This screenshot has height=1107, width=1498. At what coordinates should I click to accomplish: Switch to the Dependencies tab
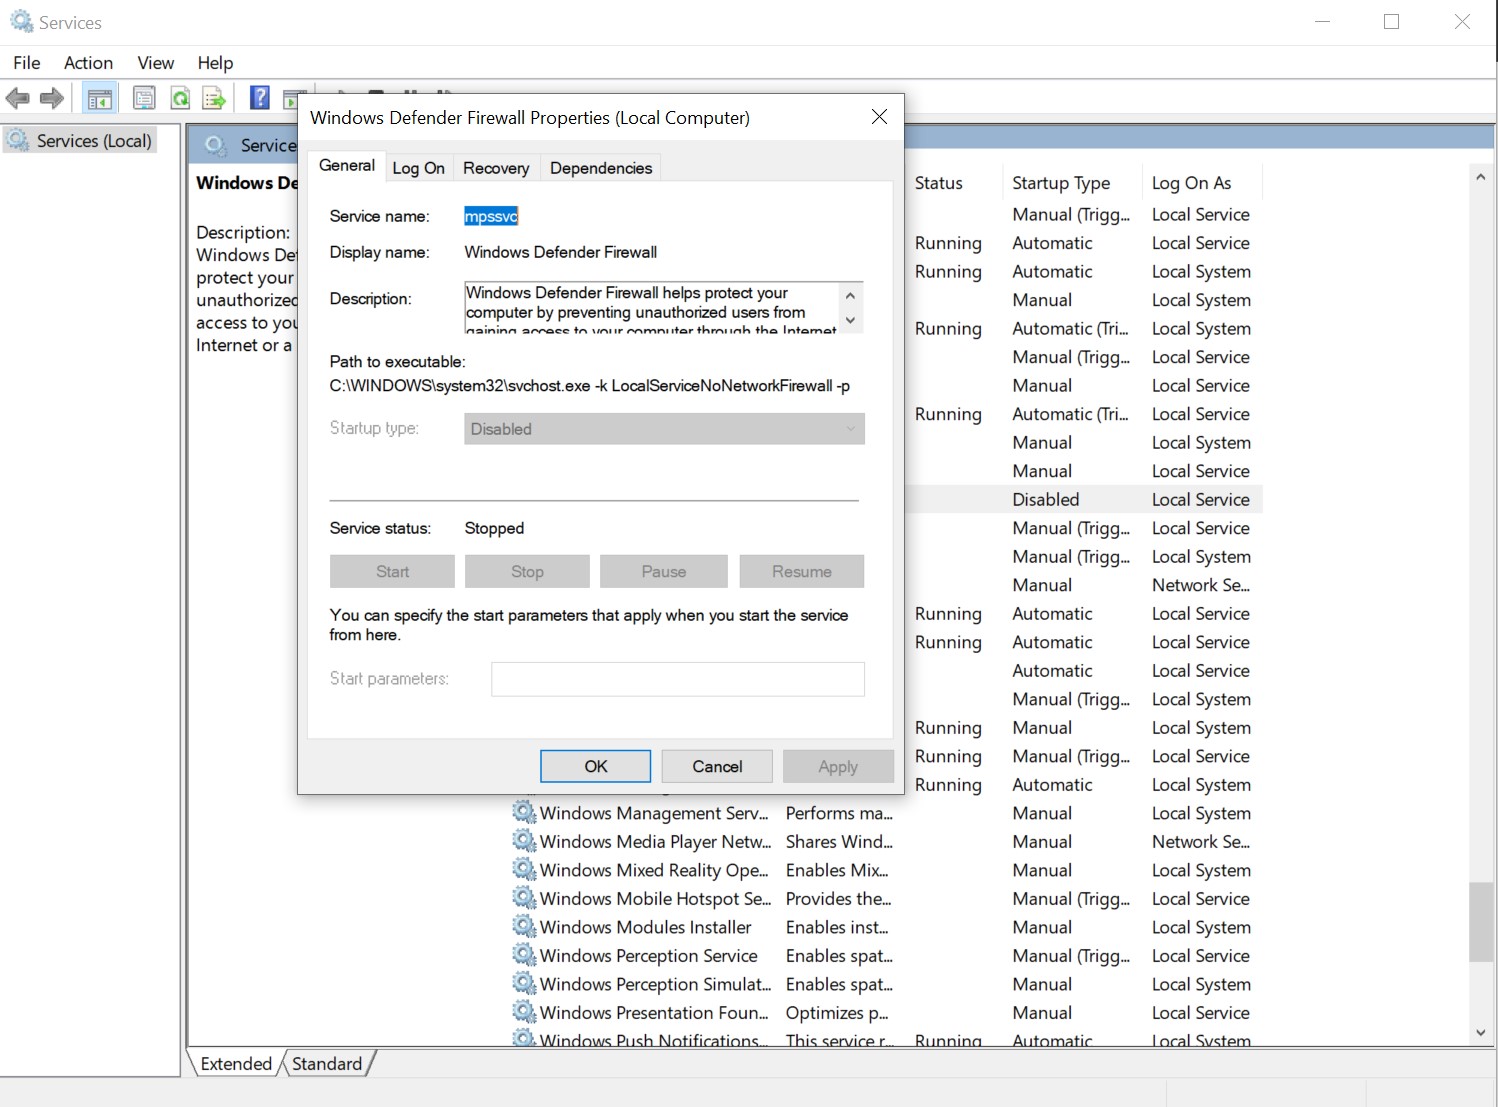coord(601,168)
